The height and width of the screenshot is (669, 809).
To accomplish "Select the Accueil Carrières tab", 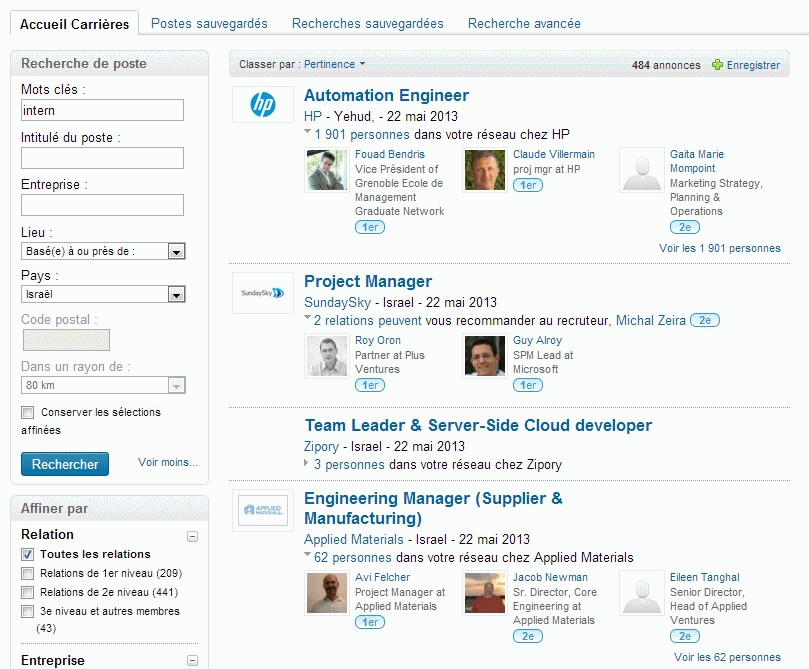I will (74, 24).
